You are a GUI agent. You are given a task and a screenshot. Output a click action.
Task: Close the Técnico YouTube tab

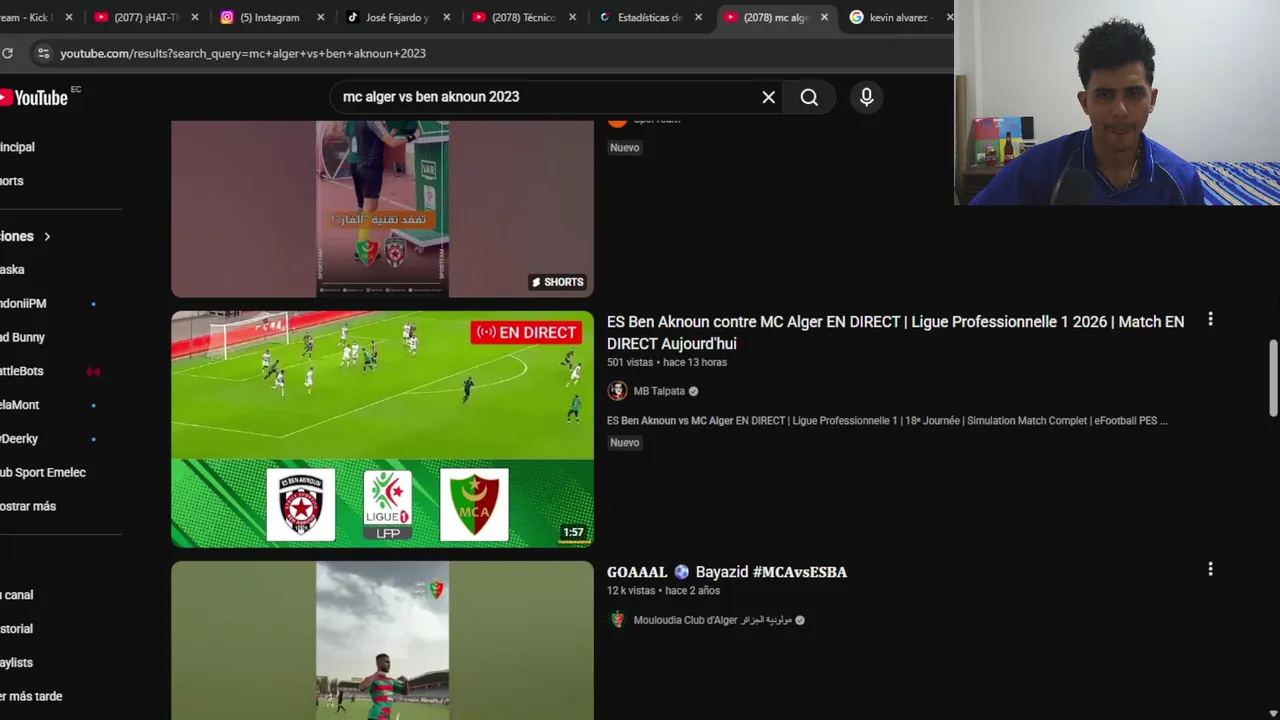point(573,17)
